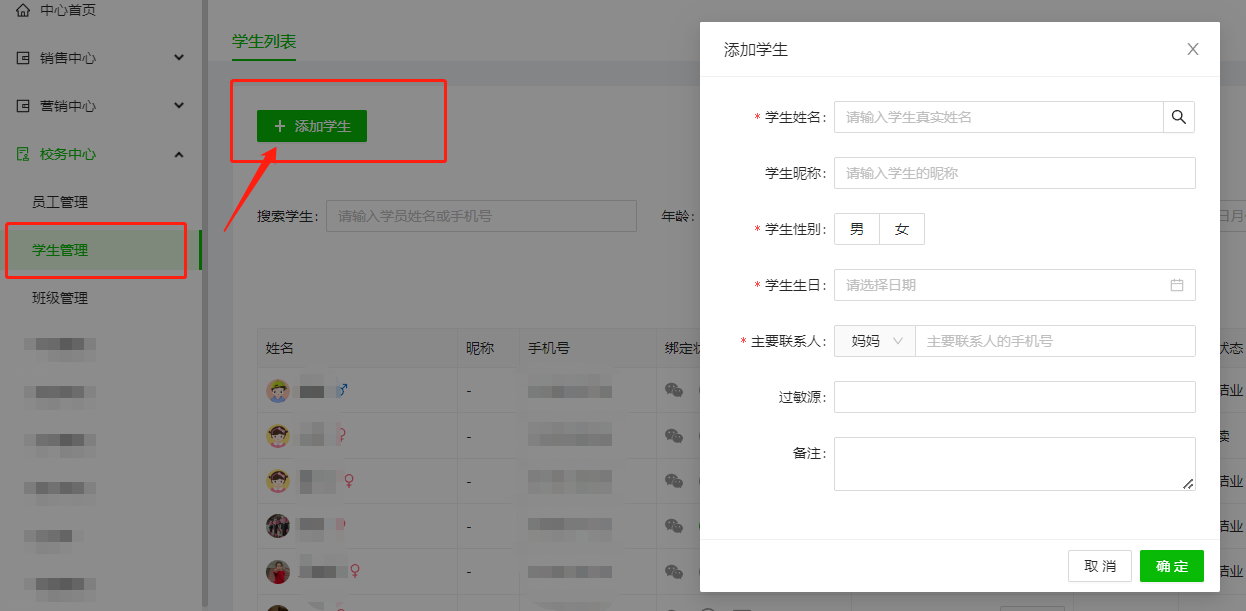Open 员工管理 in the sidebar

(60, 202)
